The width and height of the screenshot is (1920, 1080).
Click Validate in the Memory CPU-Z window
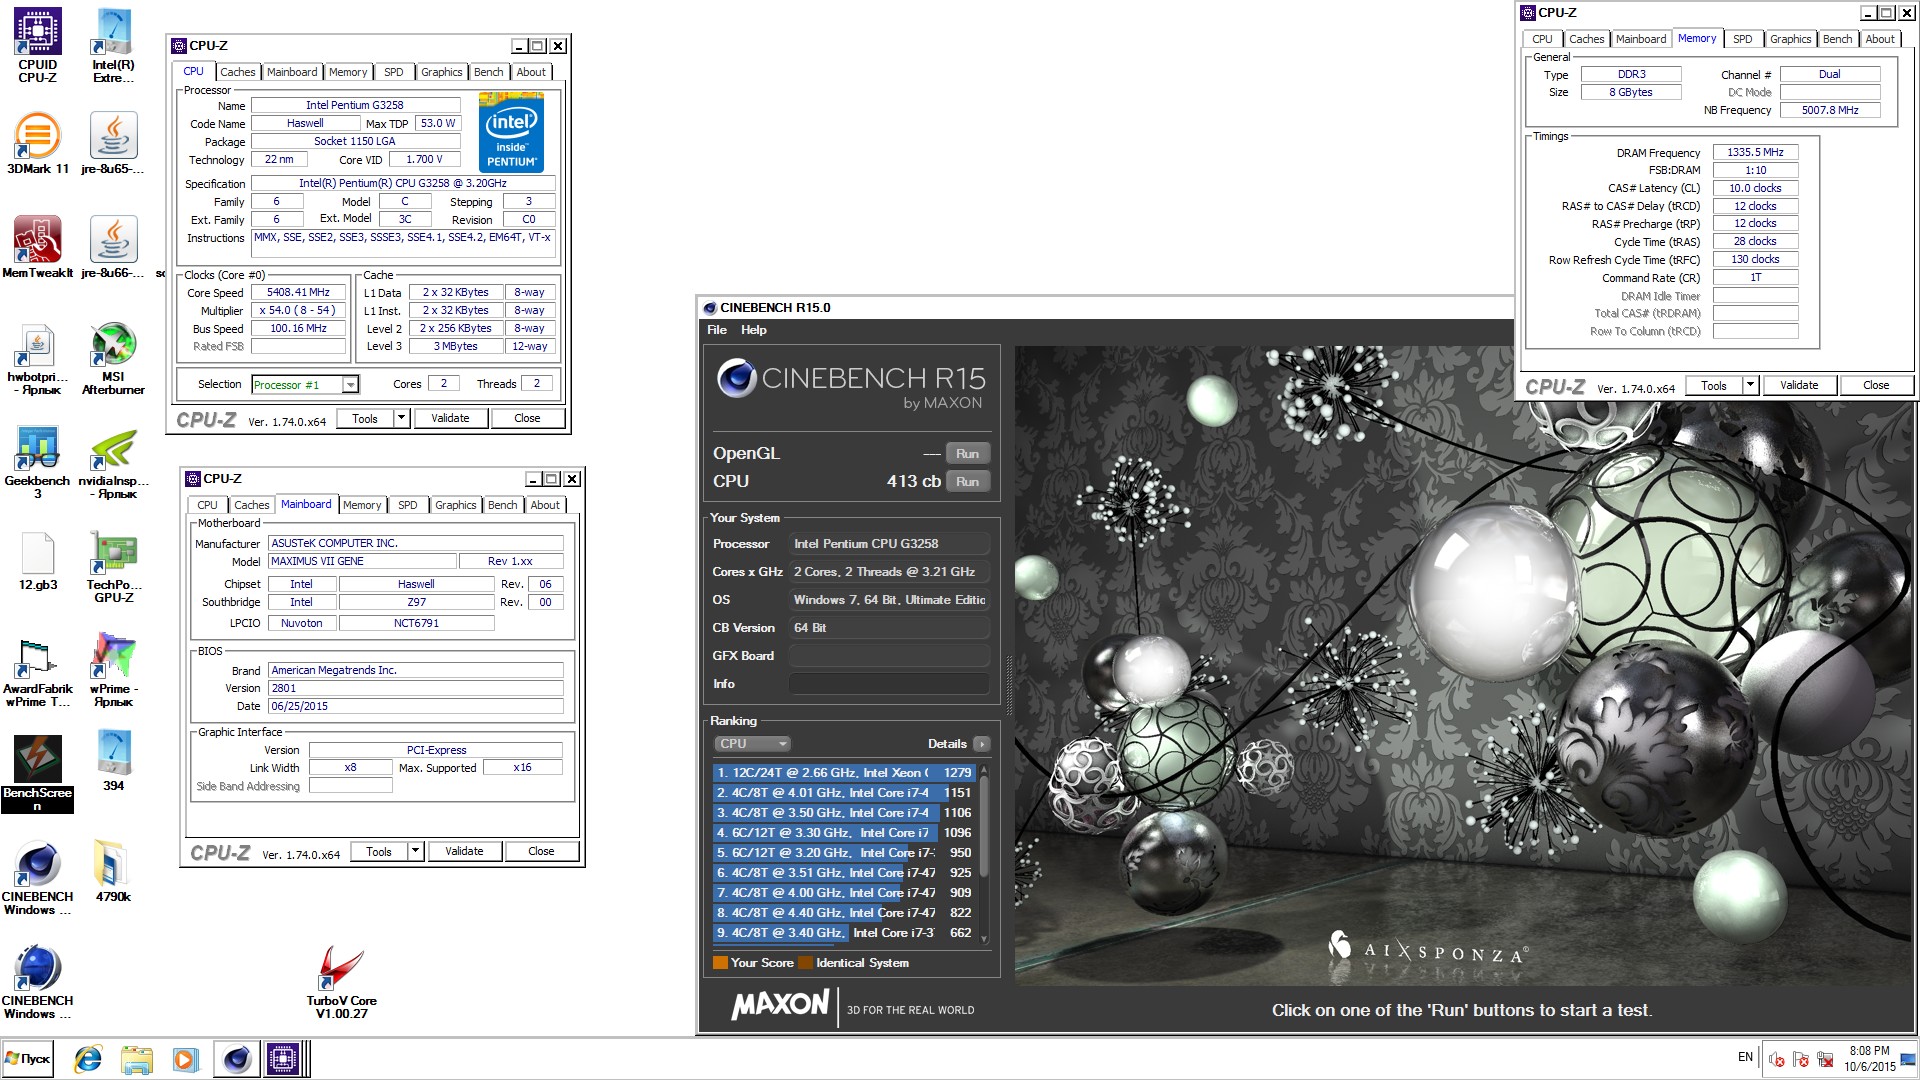(1799, 386)
